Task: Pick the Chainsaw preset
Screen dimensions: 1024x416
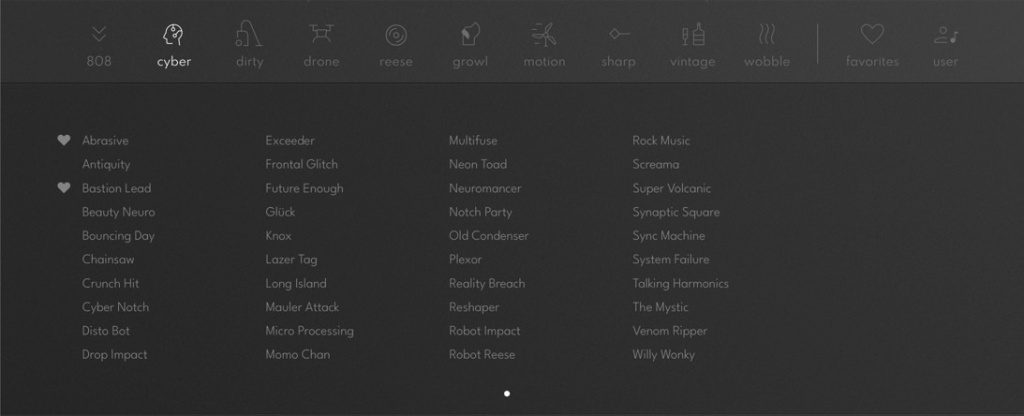Action: click(x=108, y=259)
